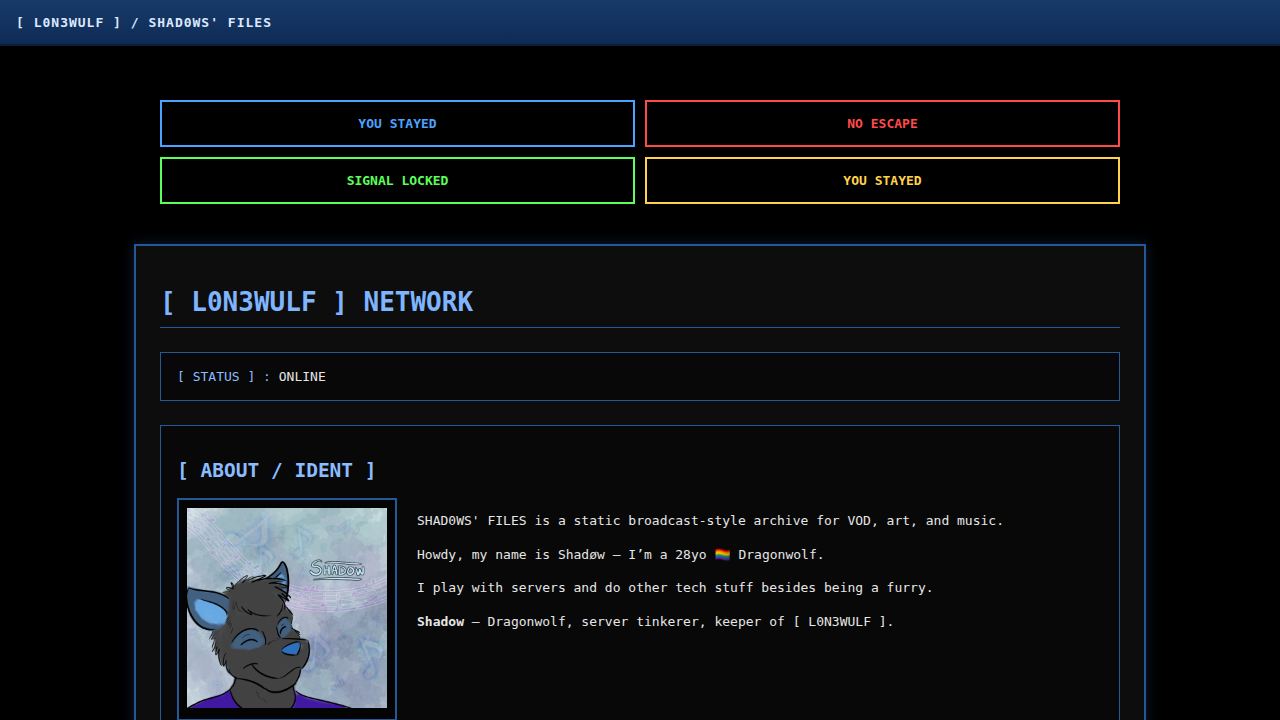Click the [ STATUS ] label
This screenshot has height=720, width=1280.
[x=216, y=377]
